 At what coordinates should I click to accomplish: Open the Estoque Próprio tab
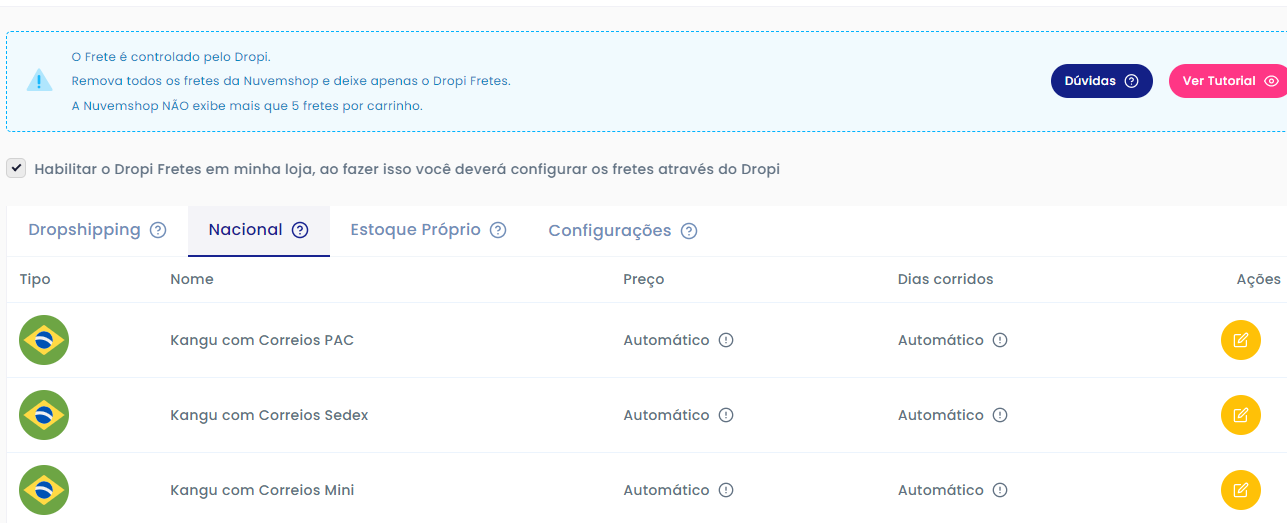tap(428, 230)
